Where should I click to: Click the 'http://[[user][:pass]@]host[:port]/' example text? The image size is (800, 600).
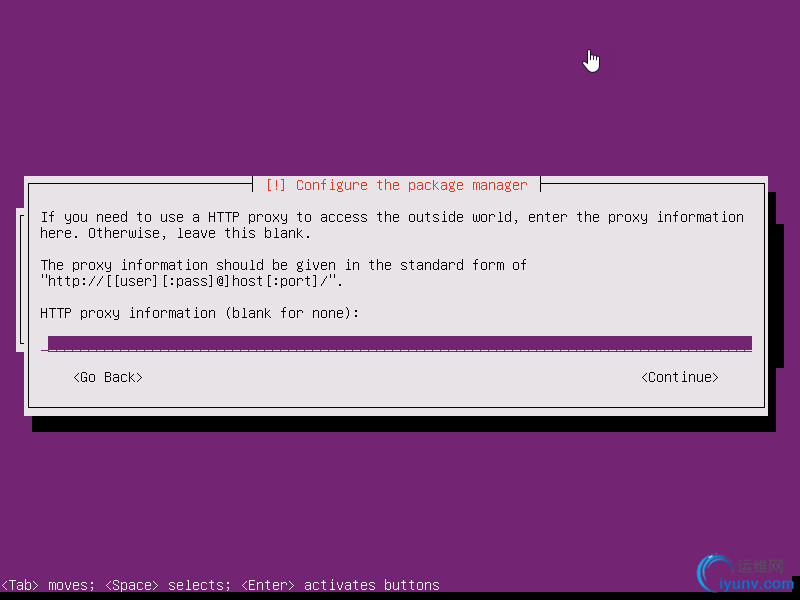click(191, 281)
